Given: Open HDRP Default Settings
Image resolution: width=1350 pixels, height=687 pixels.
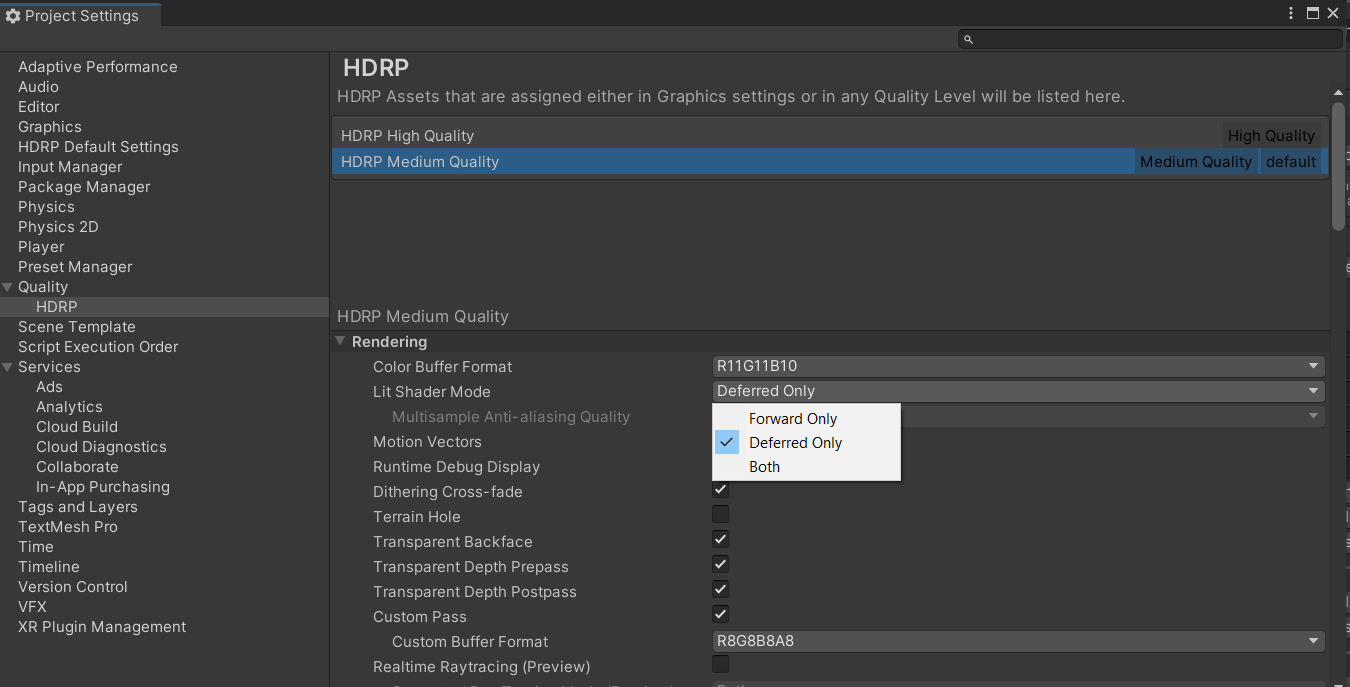Looking at the screenshot, I should [x=98, y=147].
